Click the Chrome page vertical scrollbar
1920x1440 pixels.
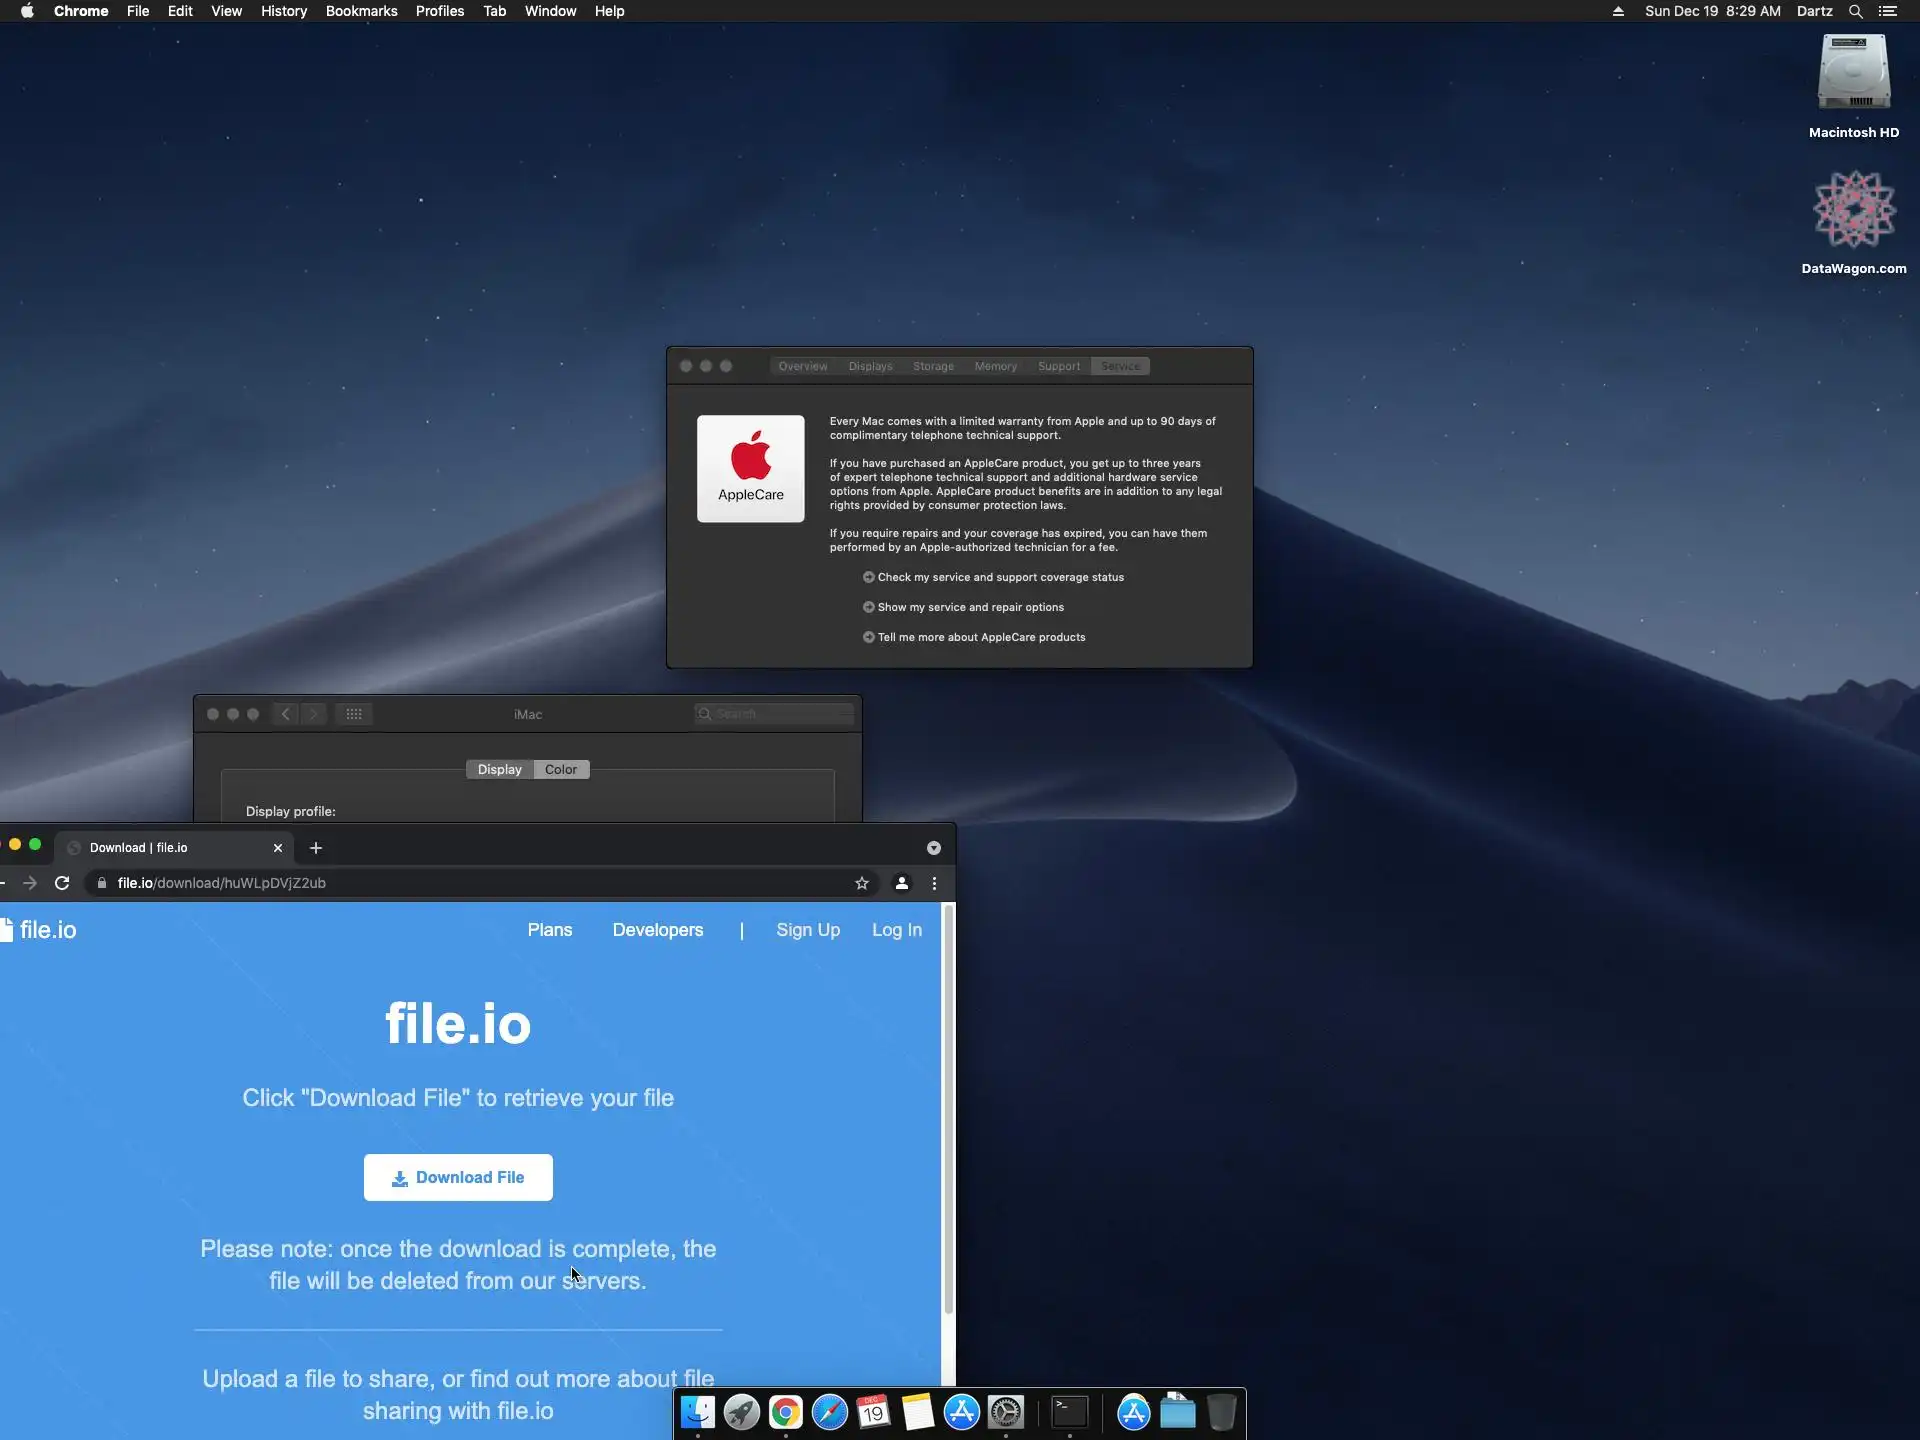[x=948, y=1110]
